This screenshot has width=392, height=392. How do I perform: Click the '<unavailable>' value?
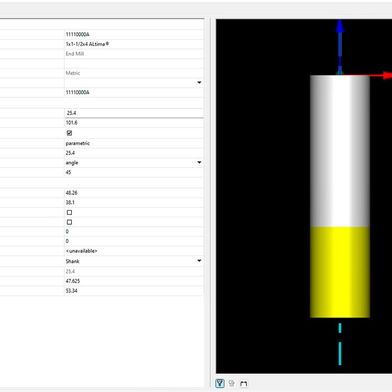point(81,251)
